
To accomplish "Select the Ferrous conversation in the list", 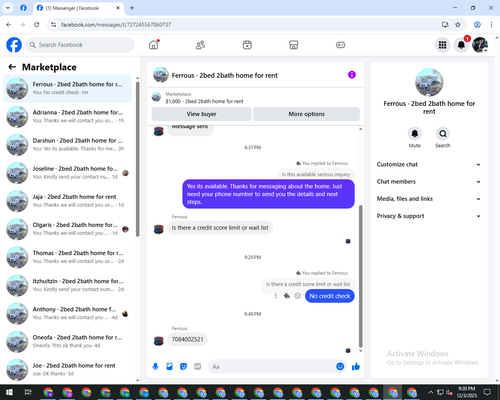I will click(67, 89).
